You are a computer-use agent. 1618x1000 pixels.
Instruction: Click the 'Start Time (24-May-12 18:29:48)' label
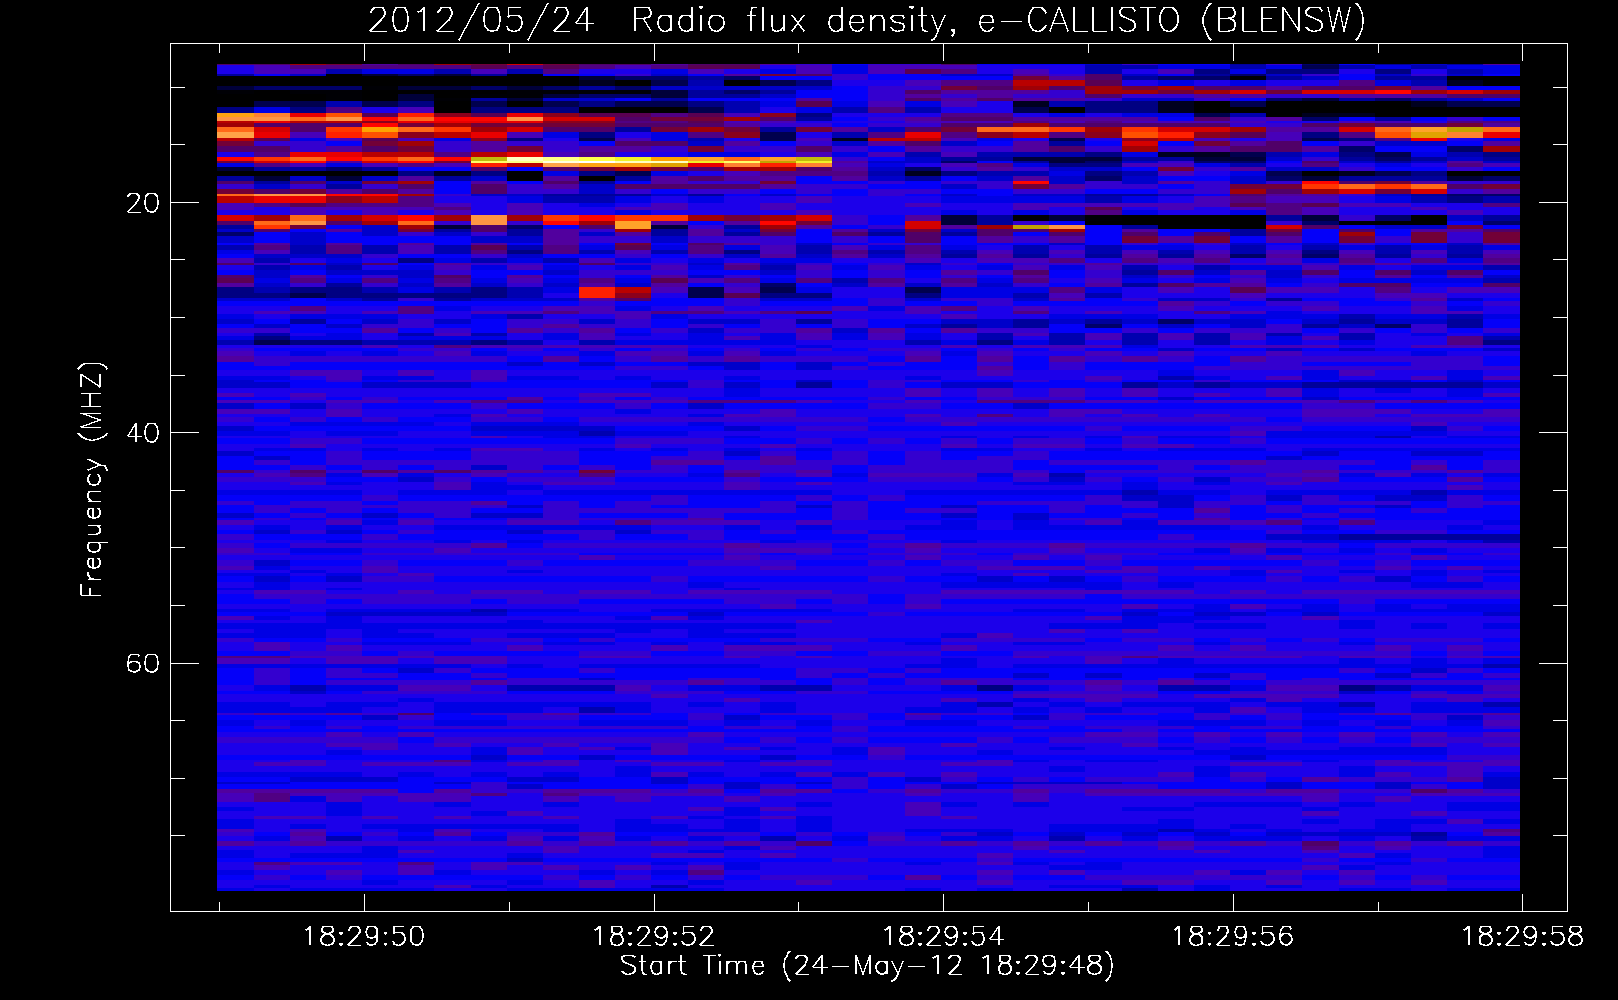[867, 966]
